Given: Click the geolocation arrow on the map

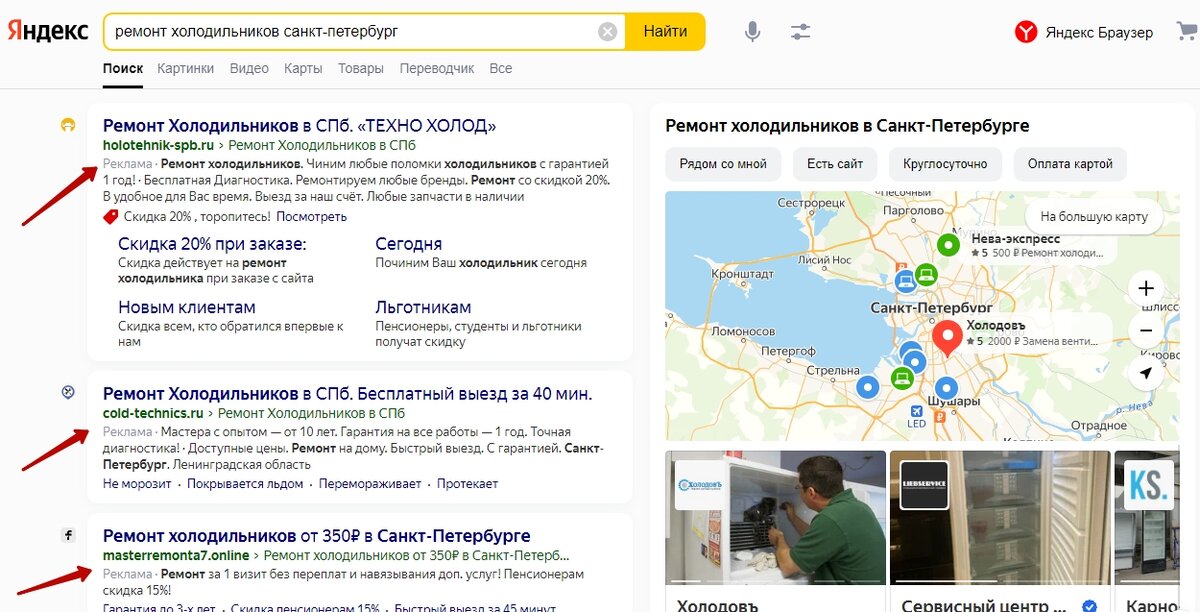Looking at the screenshot, I should (1145, 373).
